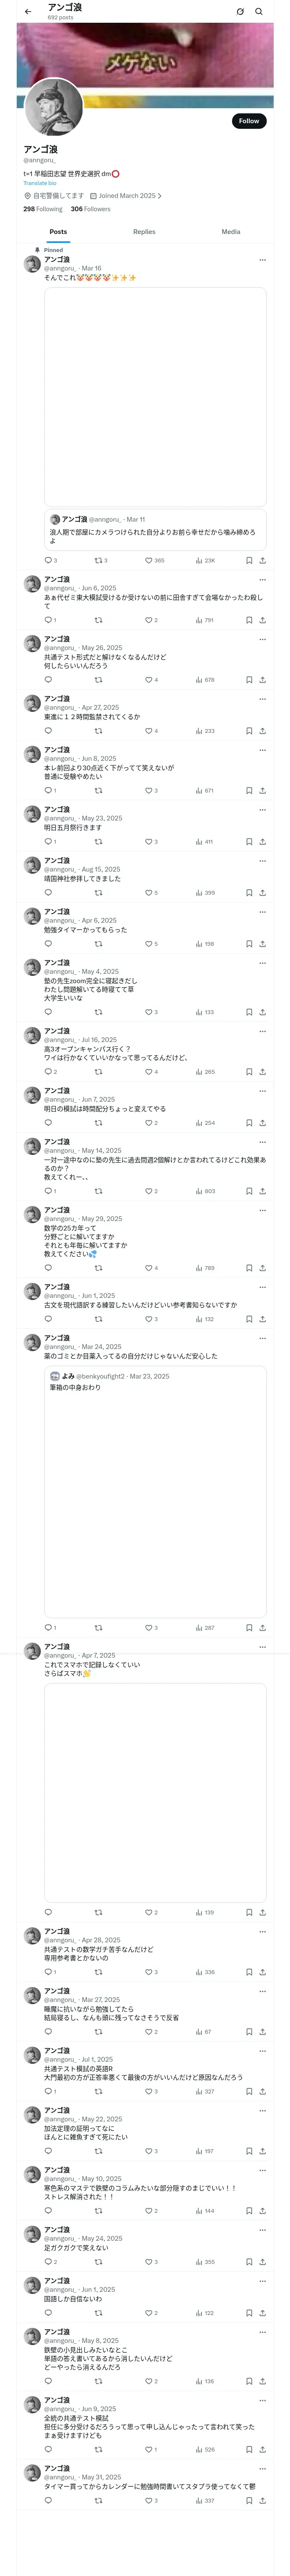Expand the Joined March 2025 chevron
The height and width of the screenshot is (2576, 290).
click(x=160, y=196)
